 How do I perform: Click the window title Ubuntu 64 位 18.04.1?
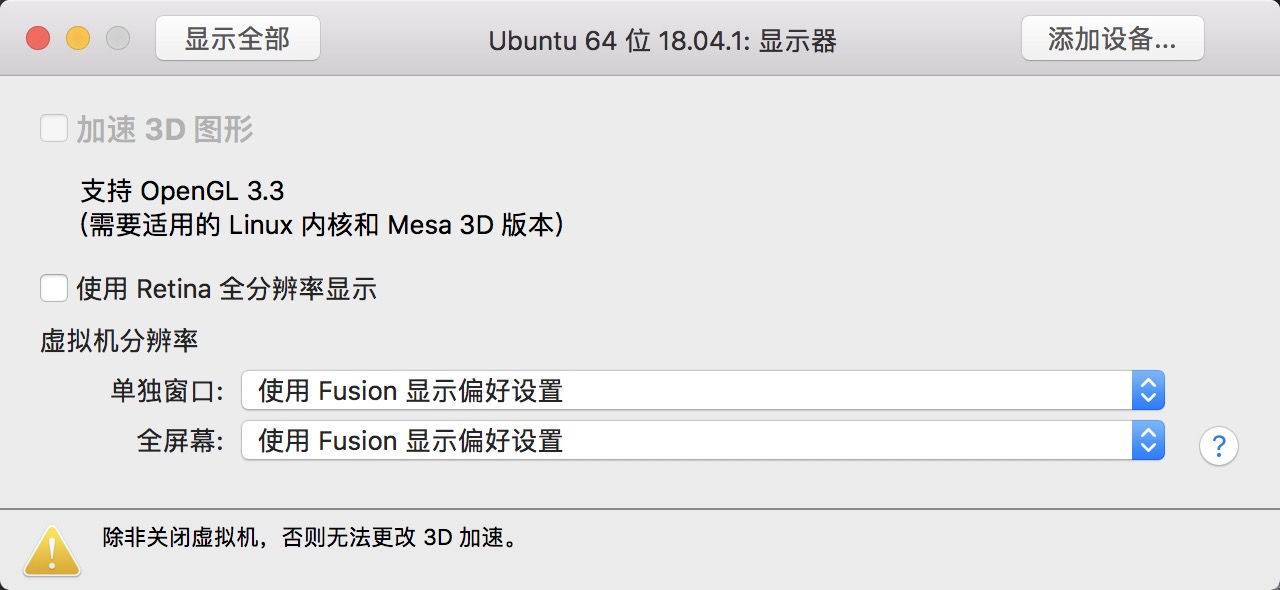click(x=662, y=41)
